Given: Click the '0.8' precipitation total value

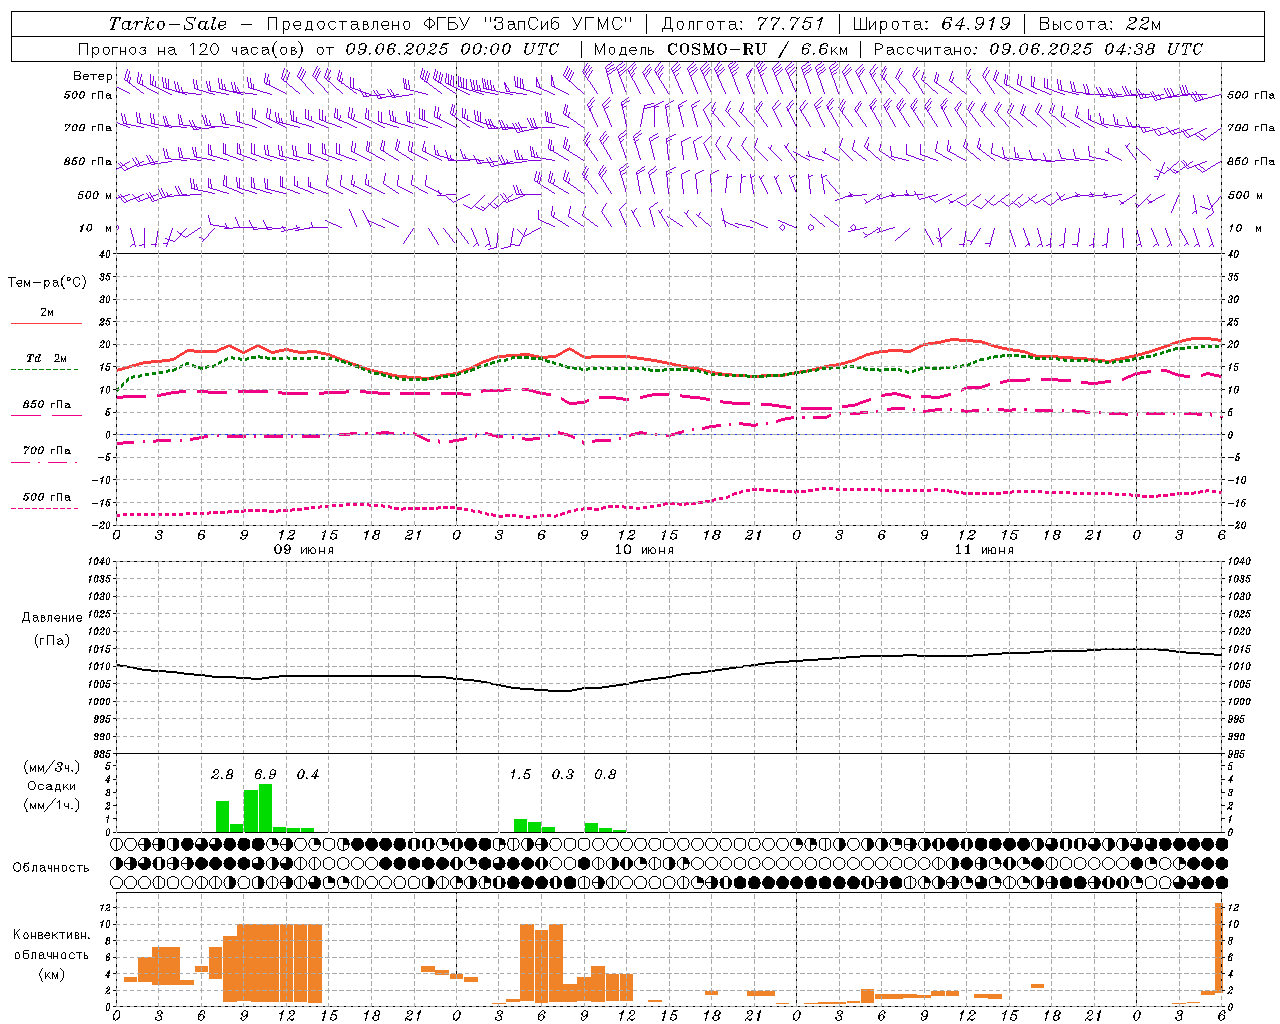Looking at the screenshot, I should [605, 774].
